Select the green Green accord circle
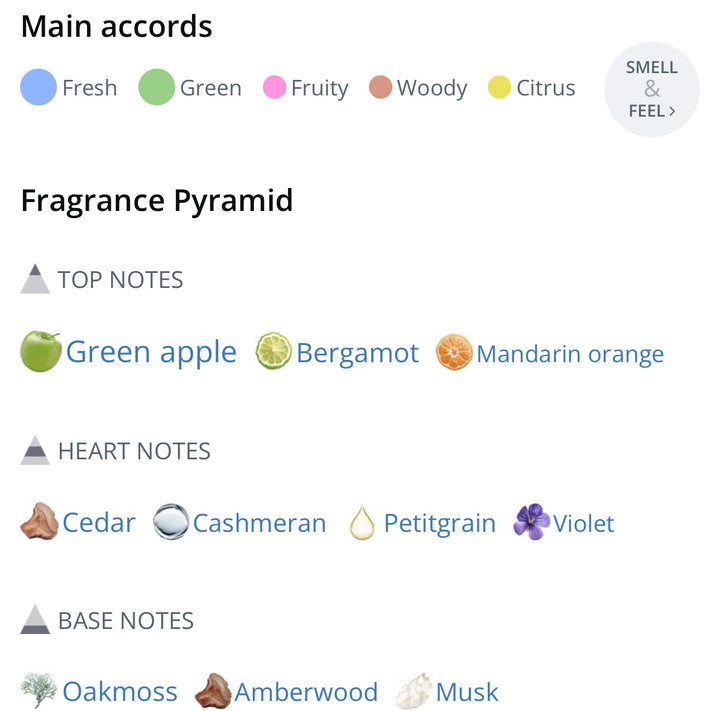 click(157, 87)
